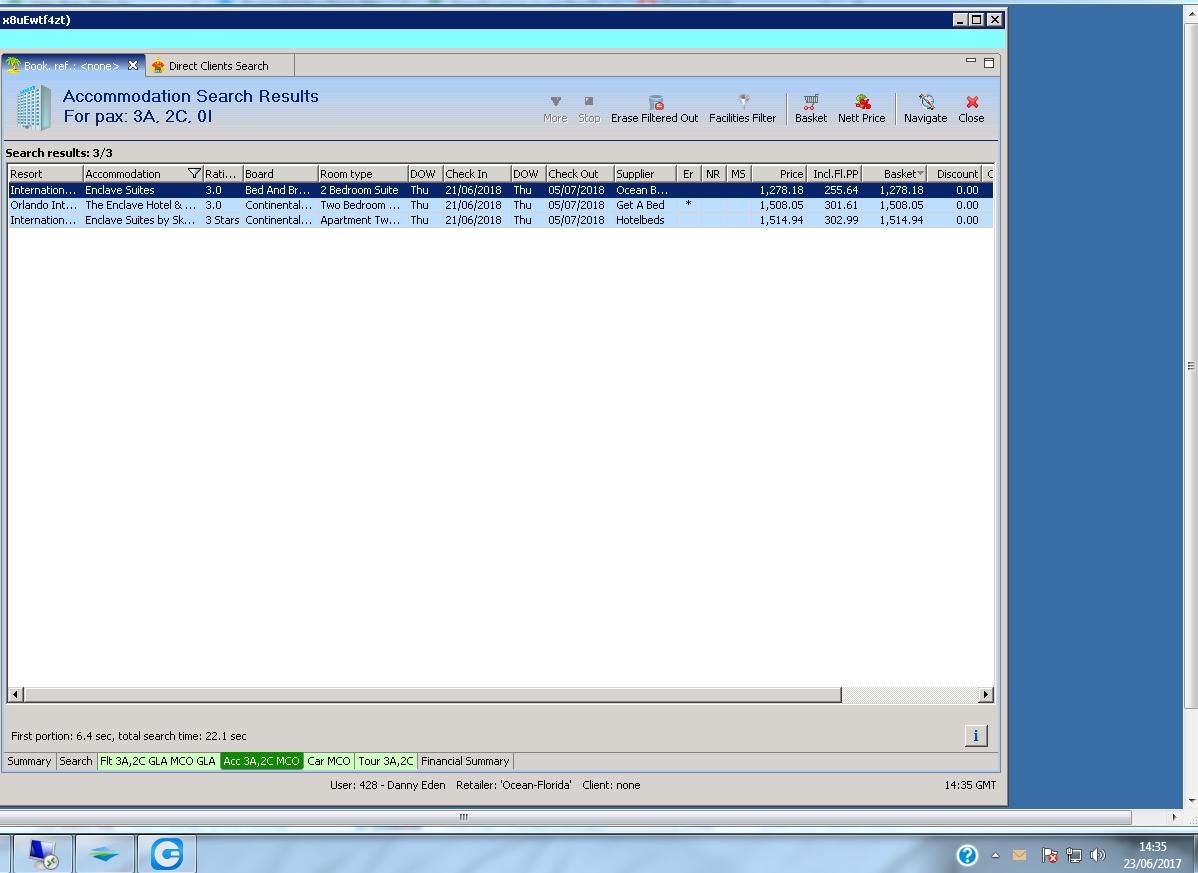Click the asterisk in the Er column
This screenshot has width=1198, height=873.
(x=688, y=204)
